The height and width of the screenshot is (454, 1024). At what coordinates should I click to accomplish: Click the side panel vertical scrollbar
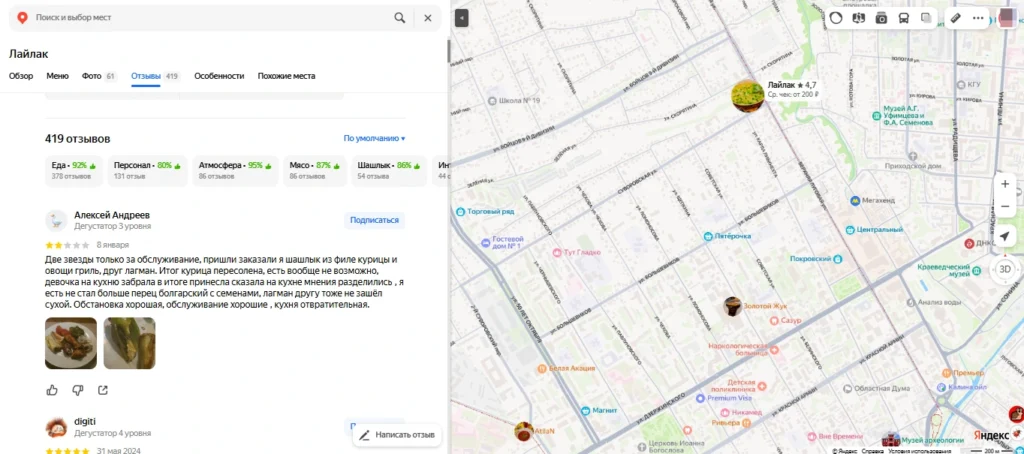[x=448, y=51]
